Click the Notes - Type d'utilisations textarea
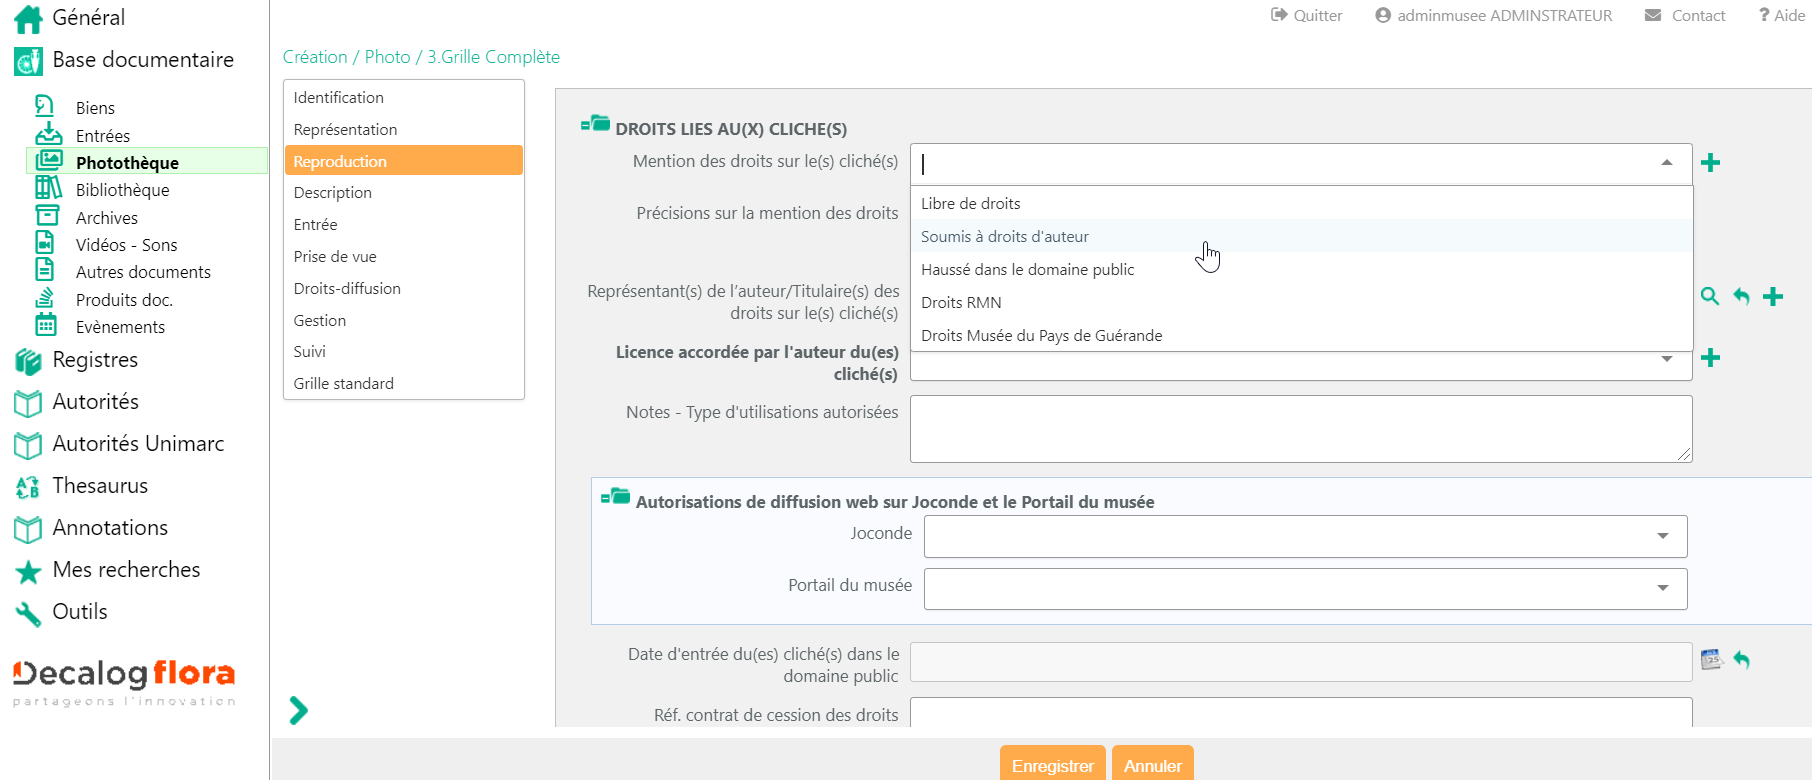 [x=1300, y=429]
